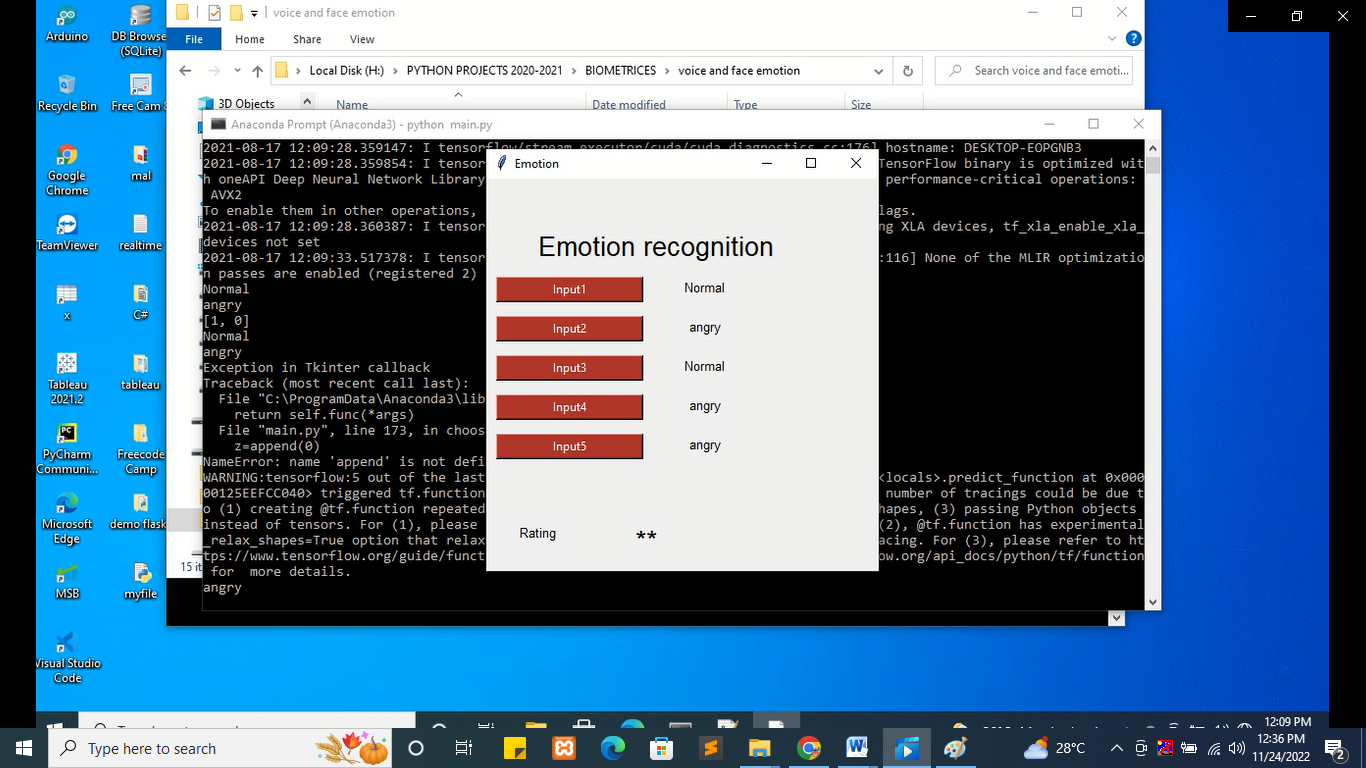1366x768 pixels.
Task: Switch to the View ribbon tab
Action: pos(362,39)
